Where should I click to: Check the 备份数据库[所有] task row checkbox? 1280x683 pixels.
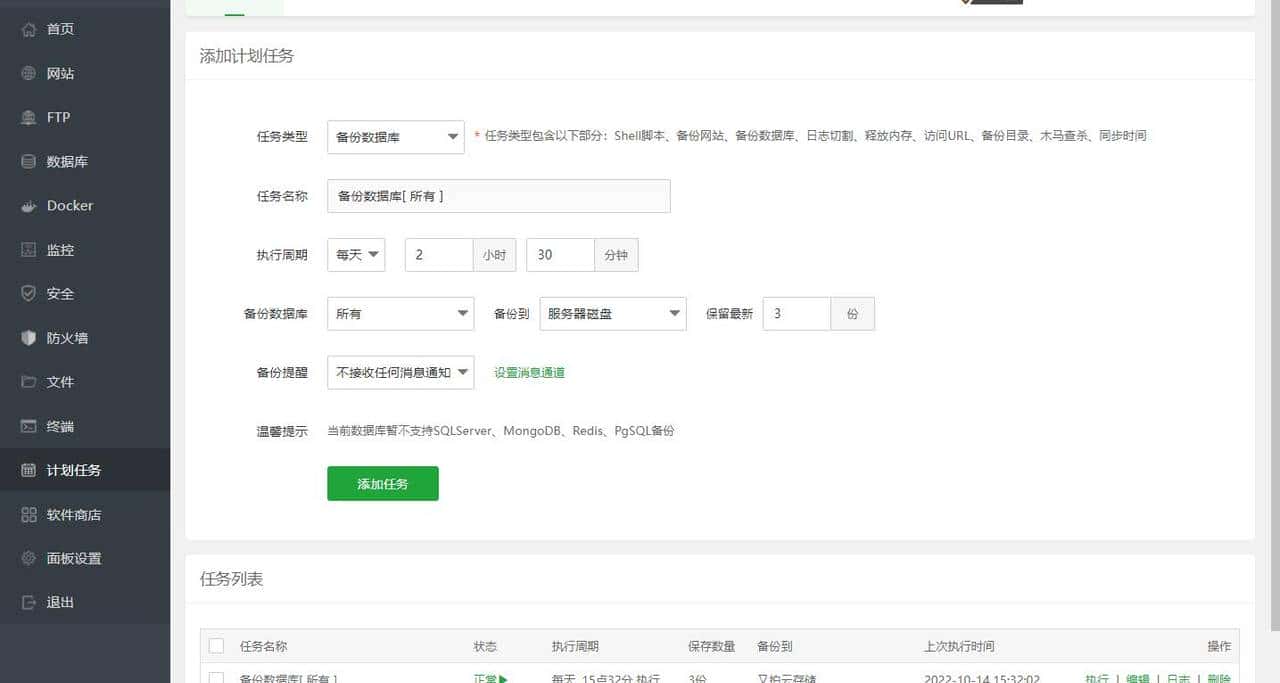pos(217,678)
